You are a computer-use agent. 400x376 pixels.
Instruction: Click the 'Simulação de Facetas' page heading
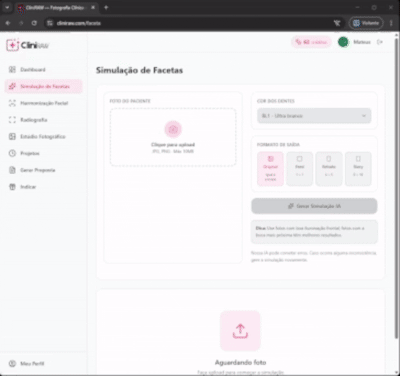point(139,70)
